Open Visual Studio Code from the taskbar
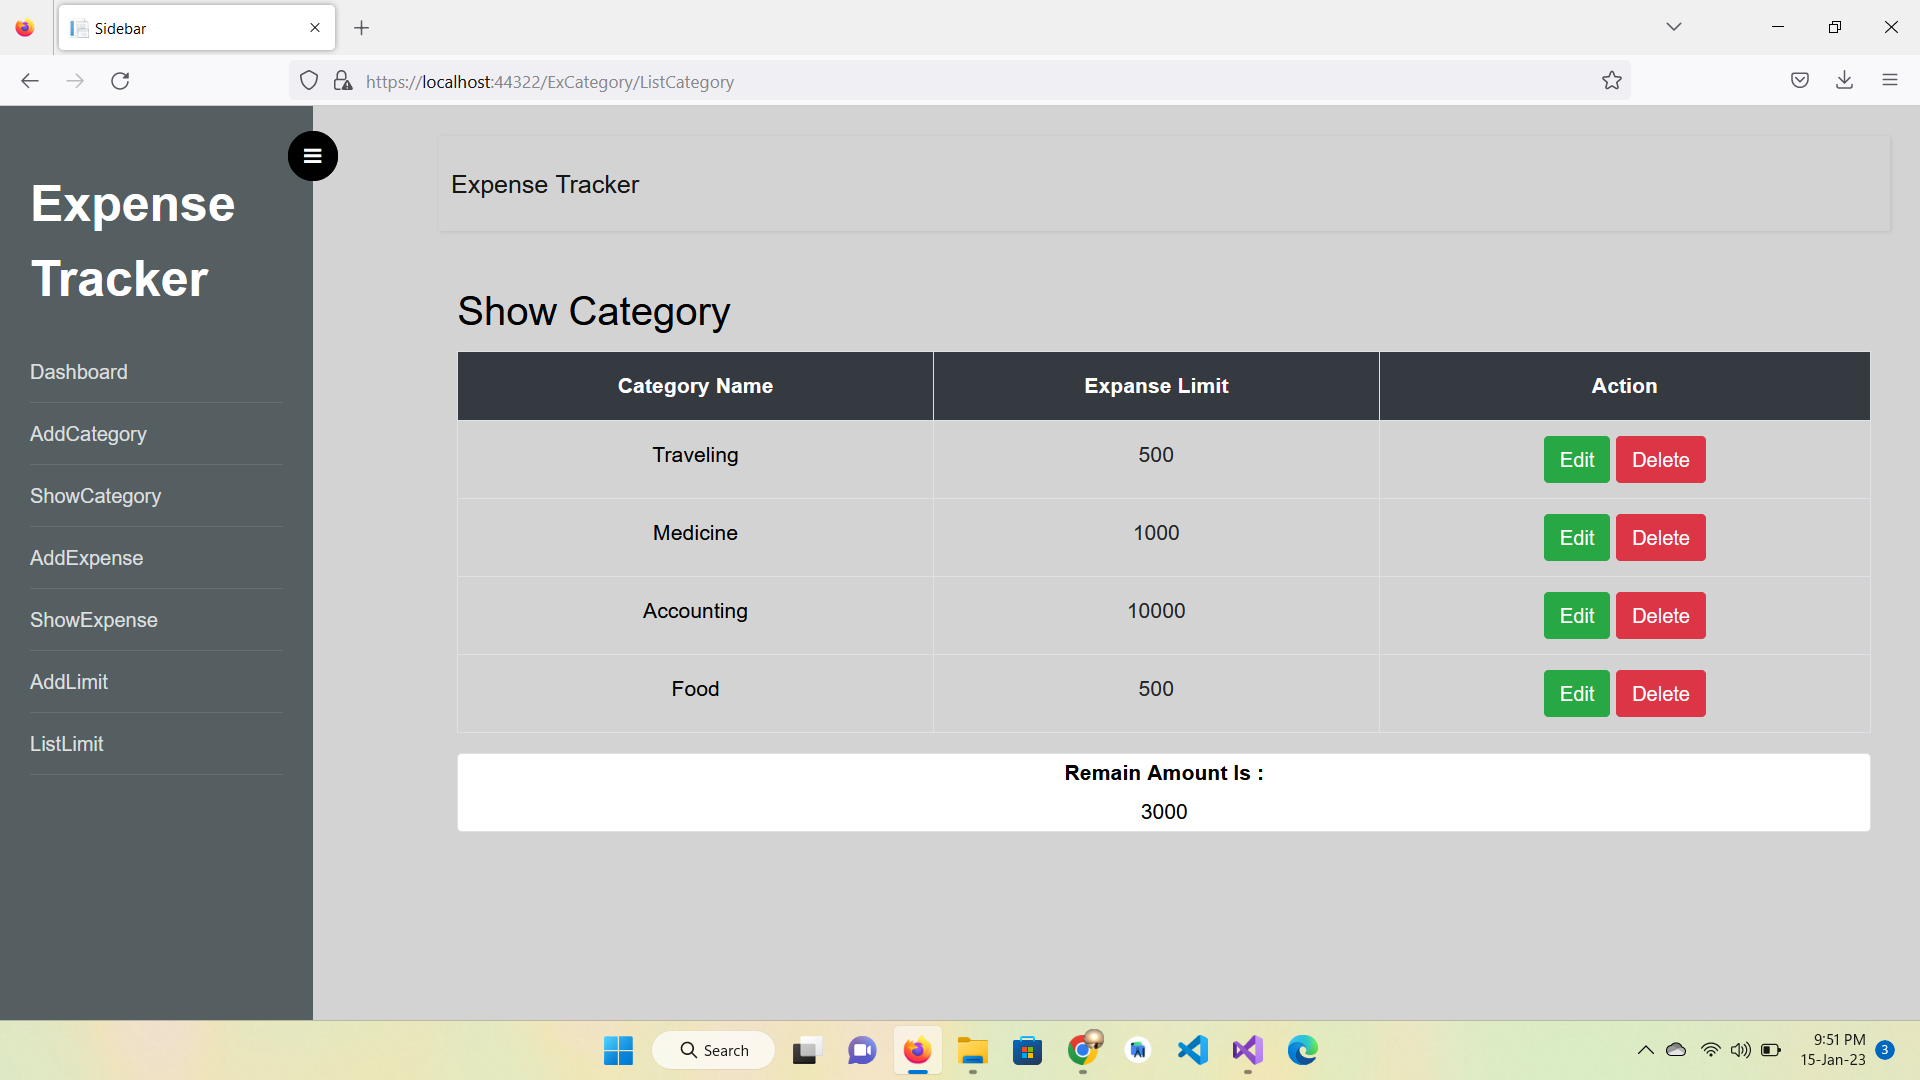 coord(1192,1050)
